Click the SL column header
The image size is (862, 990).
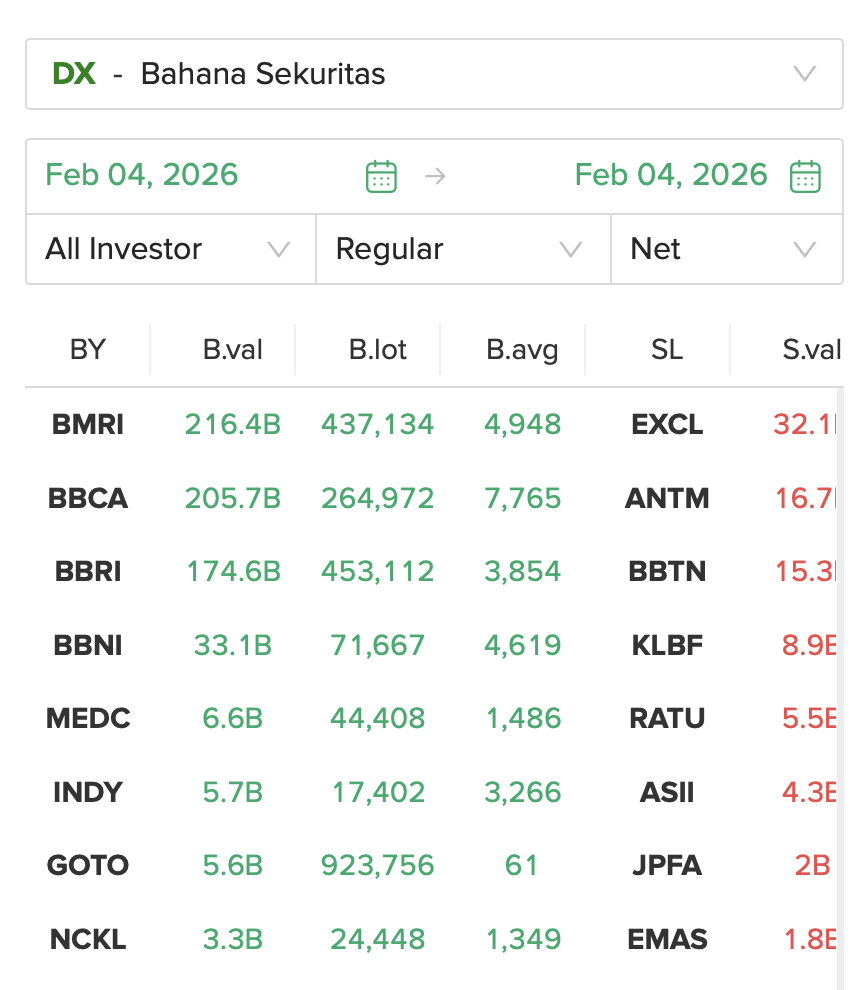coord(667,350)
